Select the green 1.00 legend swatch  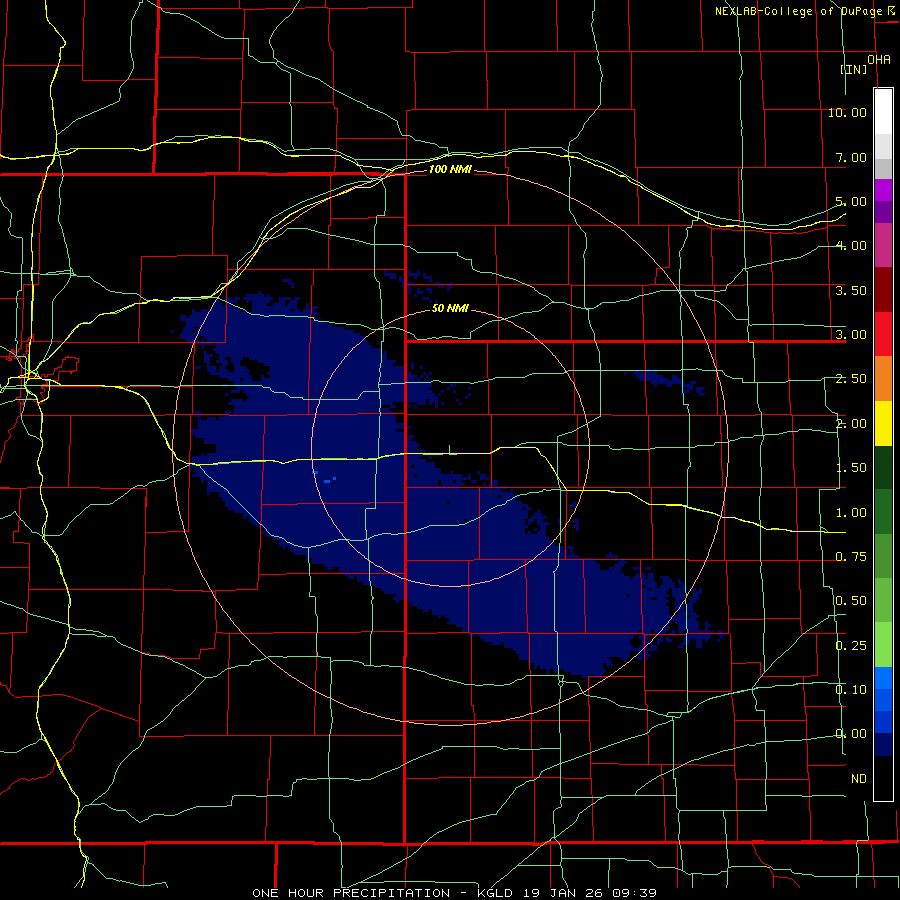(883, 512)
